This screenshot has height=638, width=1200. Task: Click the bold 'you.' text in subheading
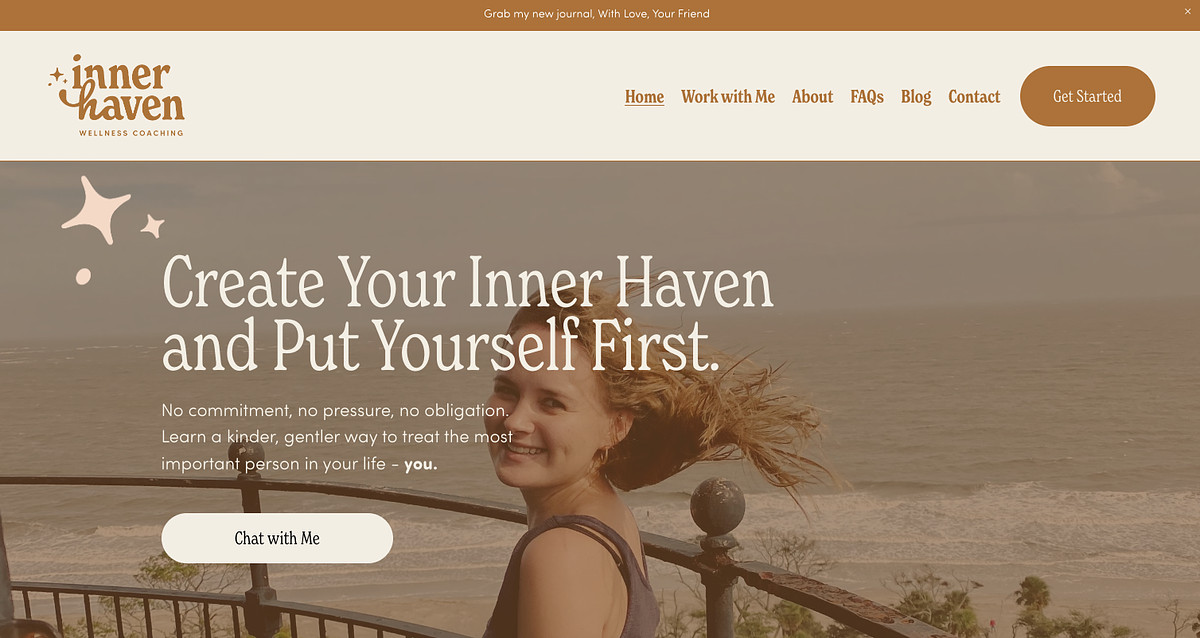421,465
